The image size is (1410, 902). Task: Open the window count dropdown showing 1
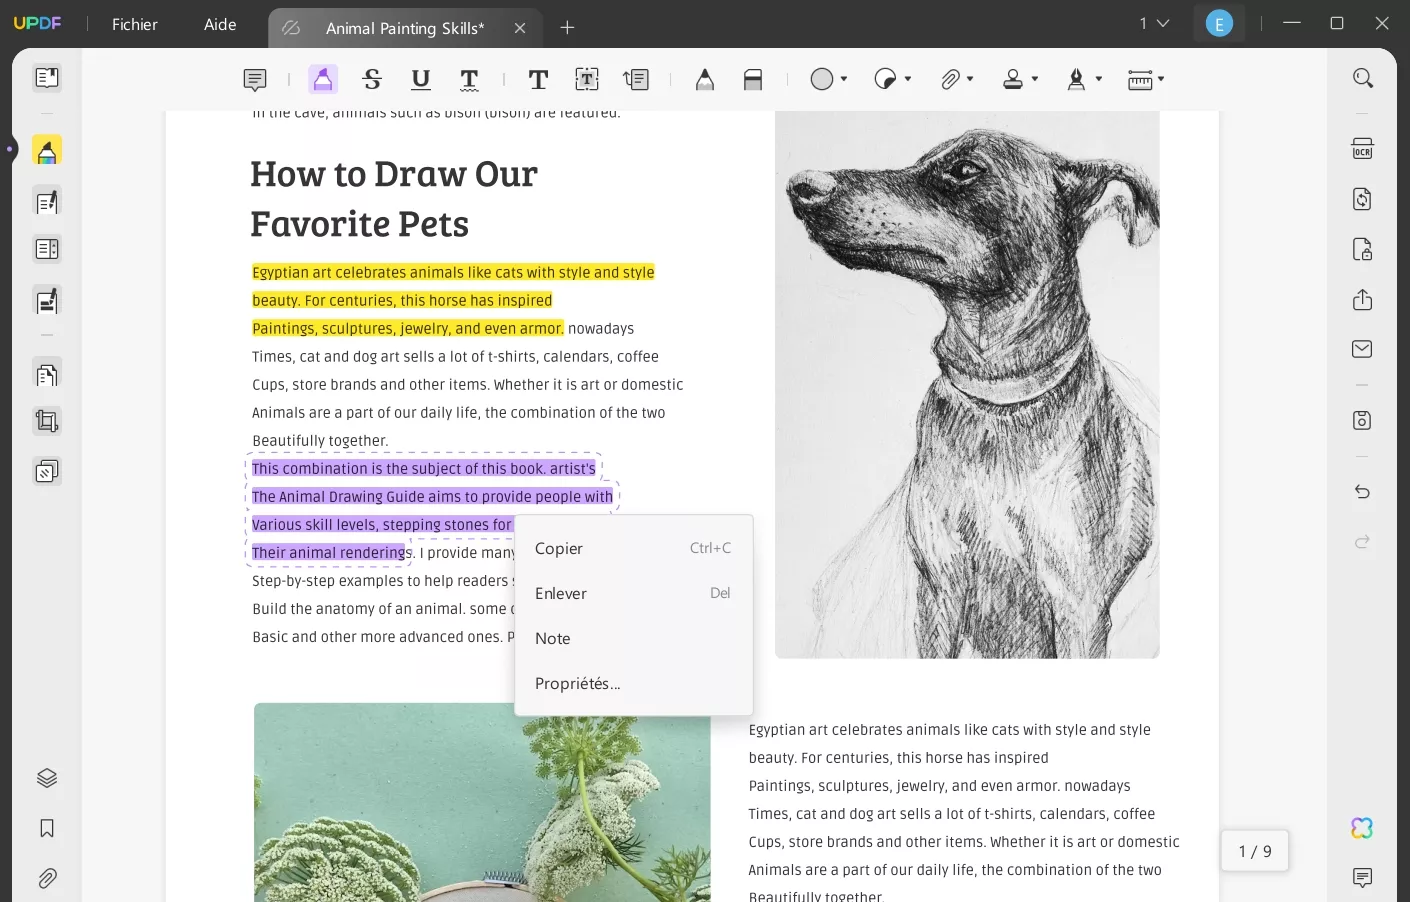click(1154, 23)
